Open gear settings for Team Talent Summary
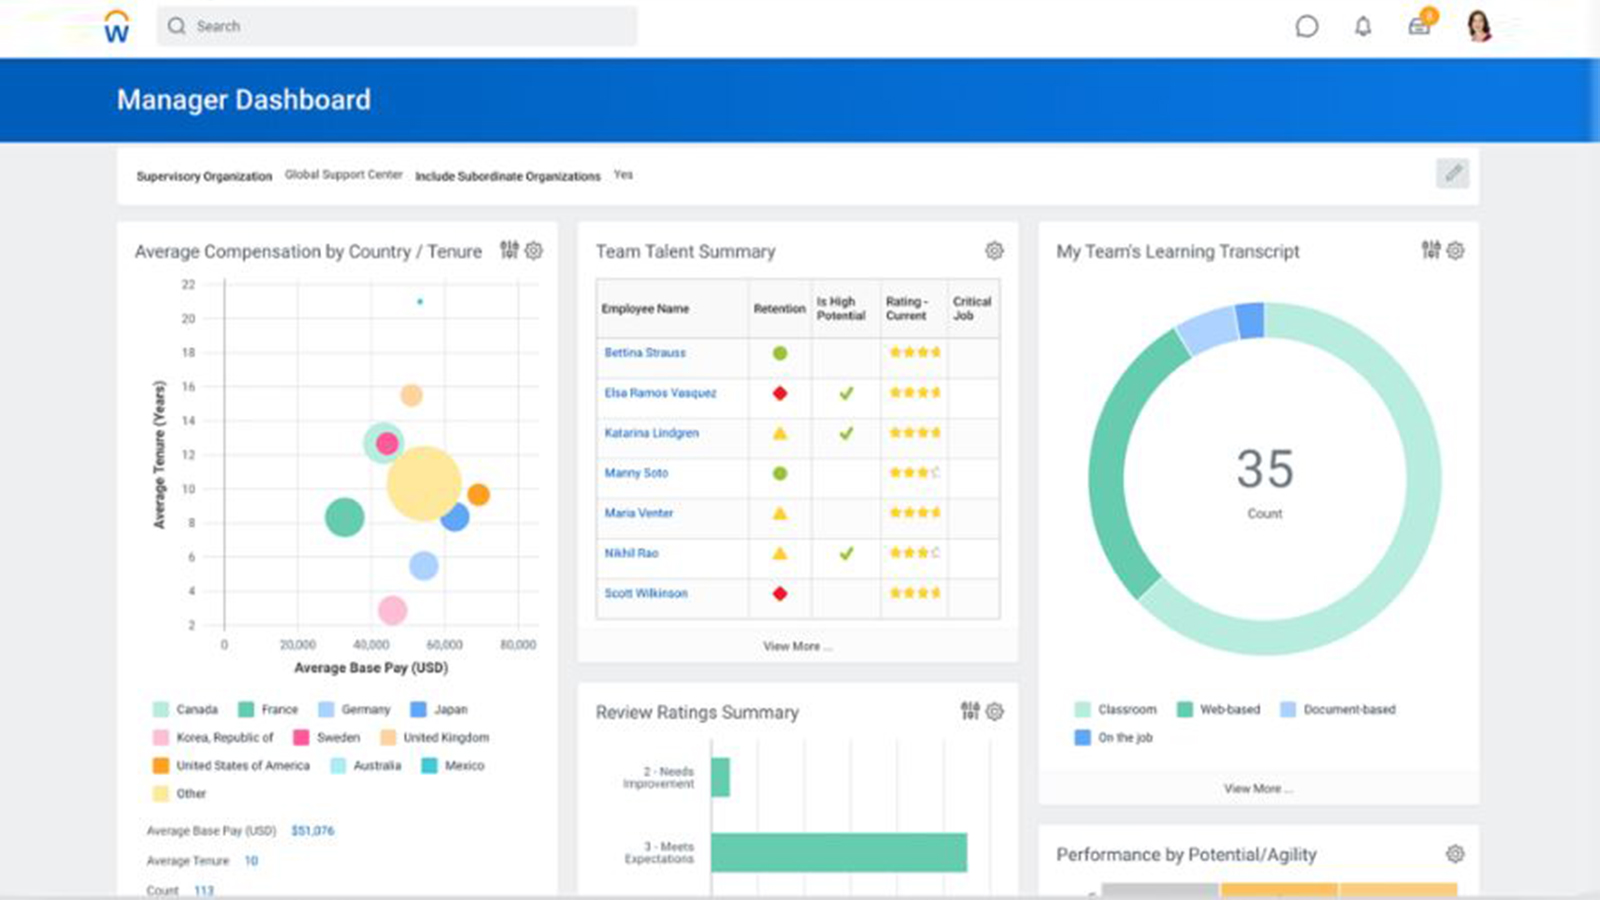This screenshot has height=900, width=1600. coord(994,251)
